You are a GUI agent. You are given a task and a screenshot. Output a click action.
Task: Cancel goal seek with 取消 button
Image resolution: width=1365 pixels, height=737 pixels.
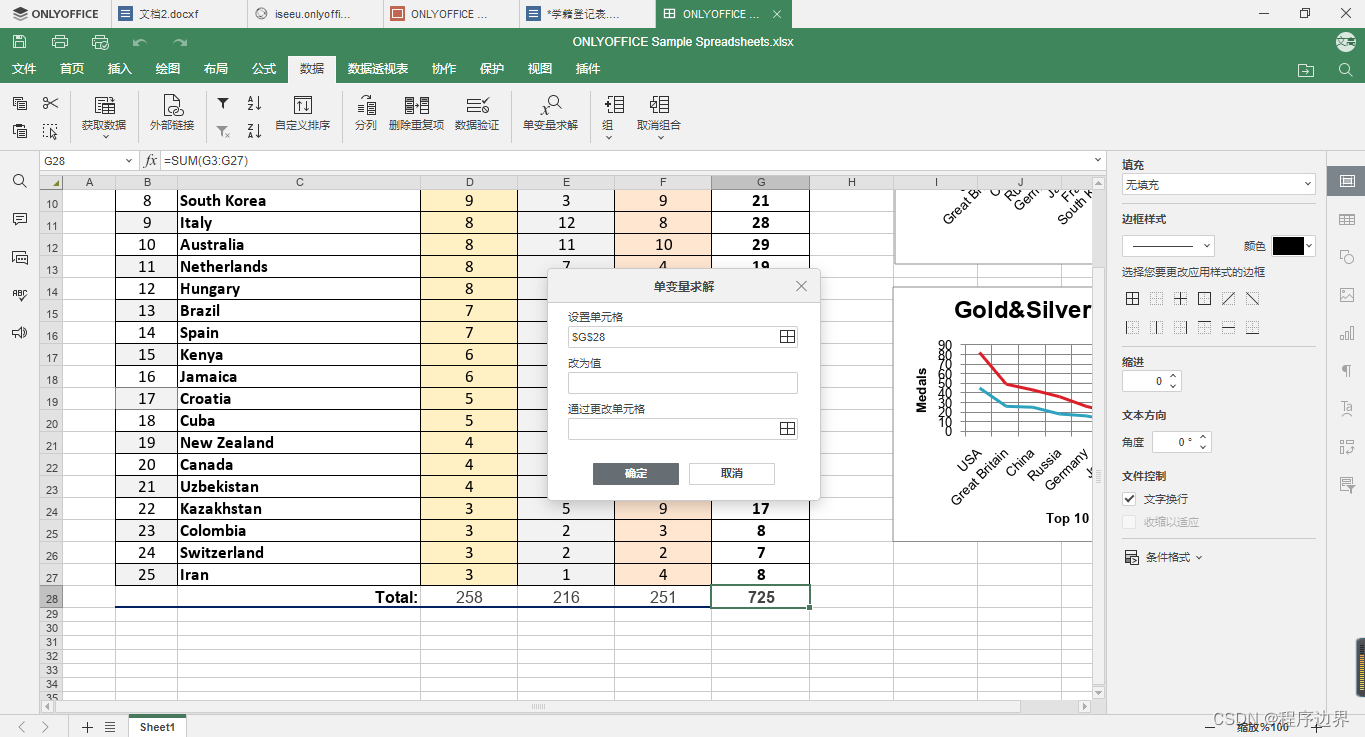click(x=732, y=474)
